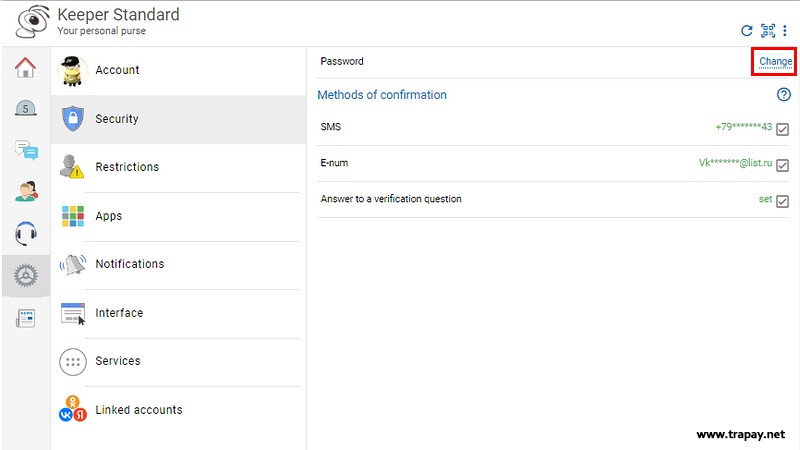Open the three-dot more options menu
The width and height of the screenshot is (800, 450).
[x=785, y=31]
